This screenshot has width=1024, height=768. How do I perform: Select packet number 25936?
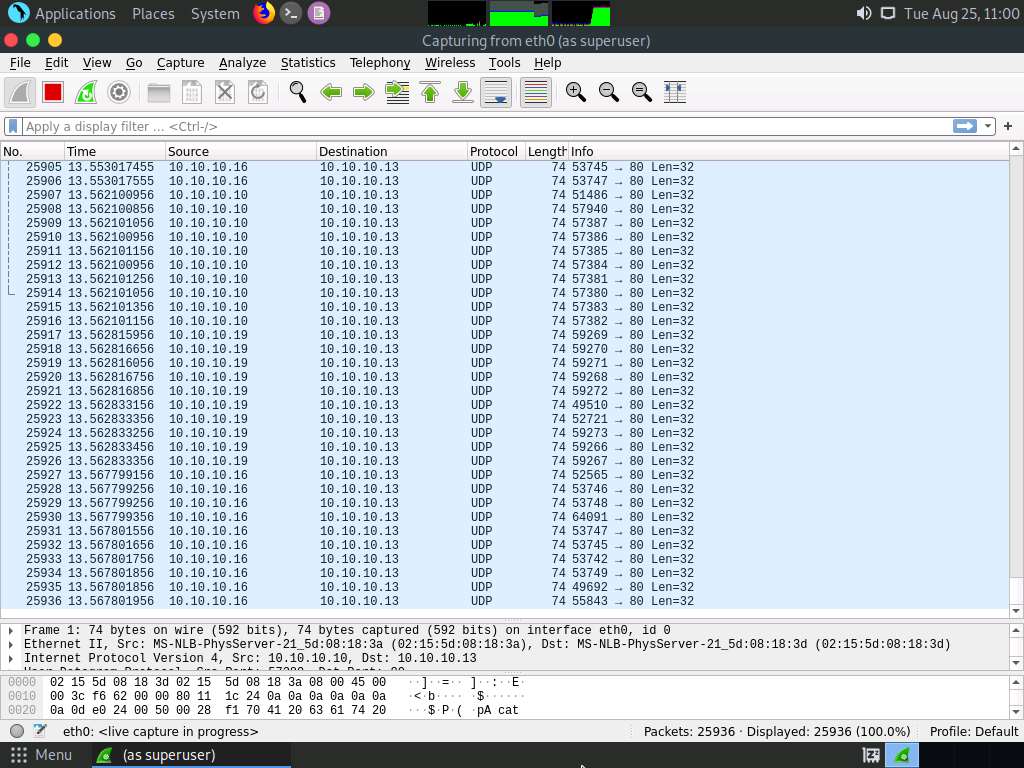(505, 601)
